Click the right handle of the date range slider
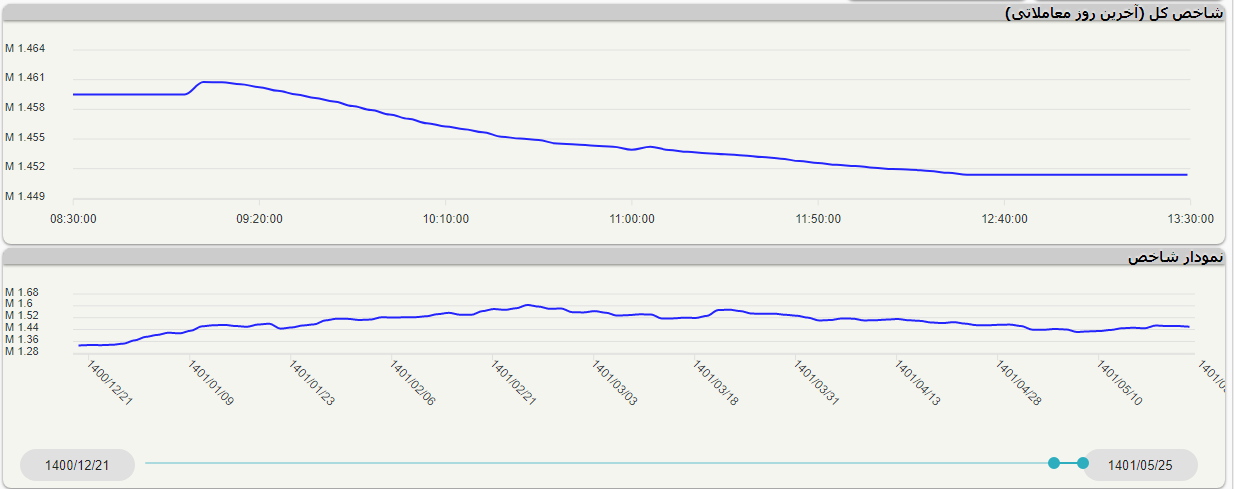Viewport: 1234px width, 489px height. 1082,463
